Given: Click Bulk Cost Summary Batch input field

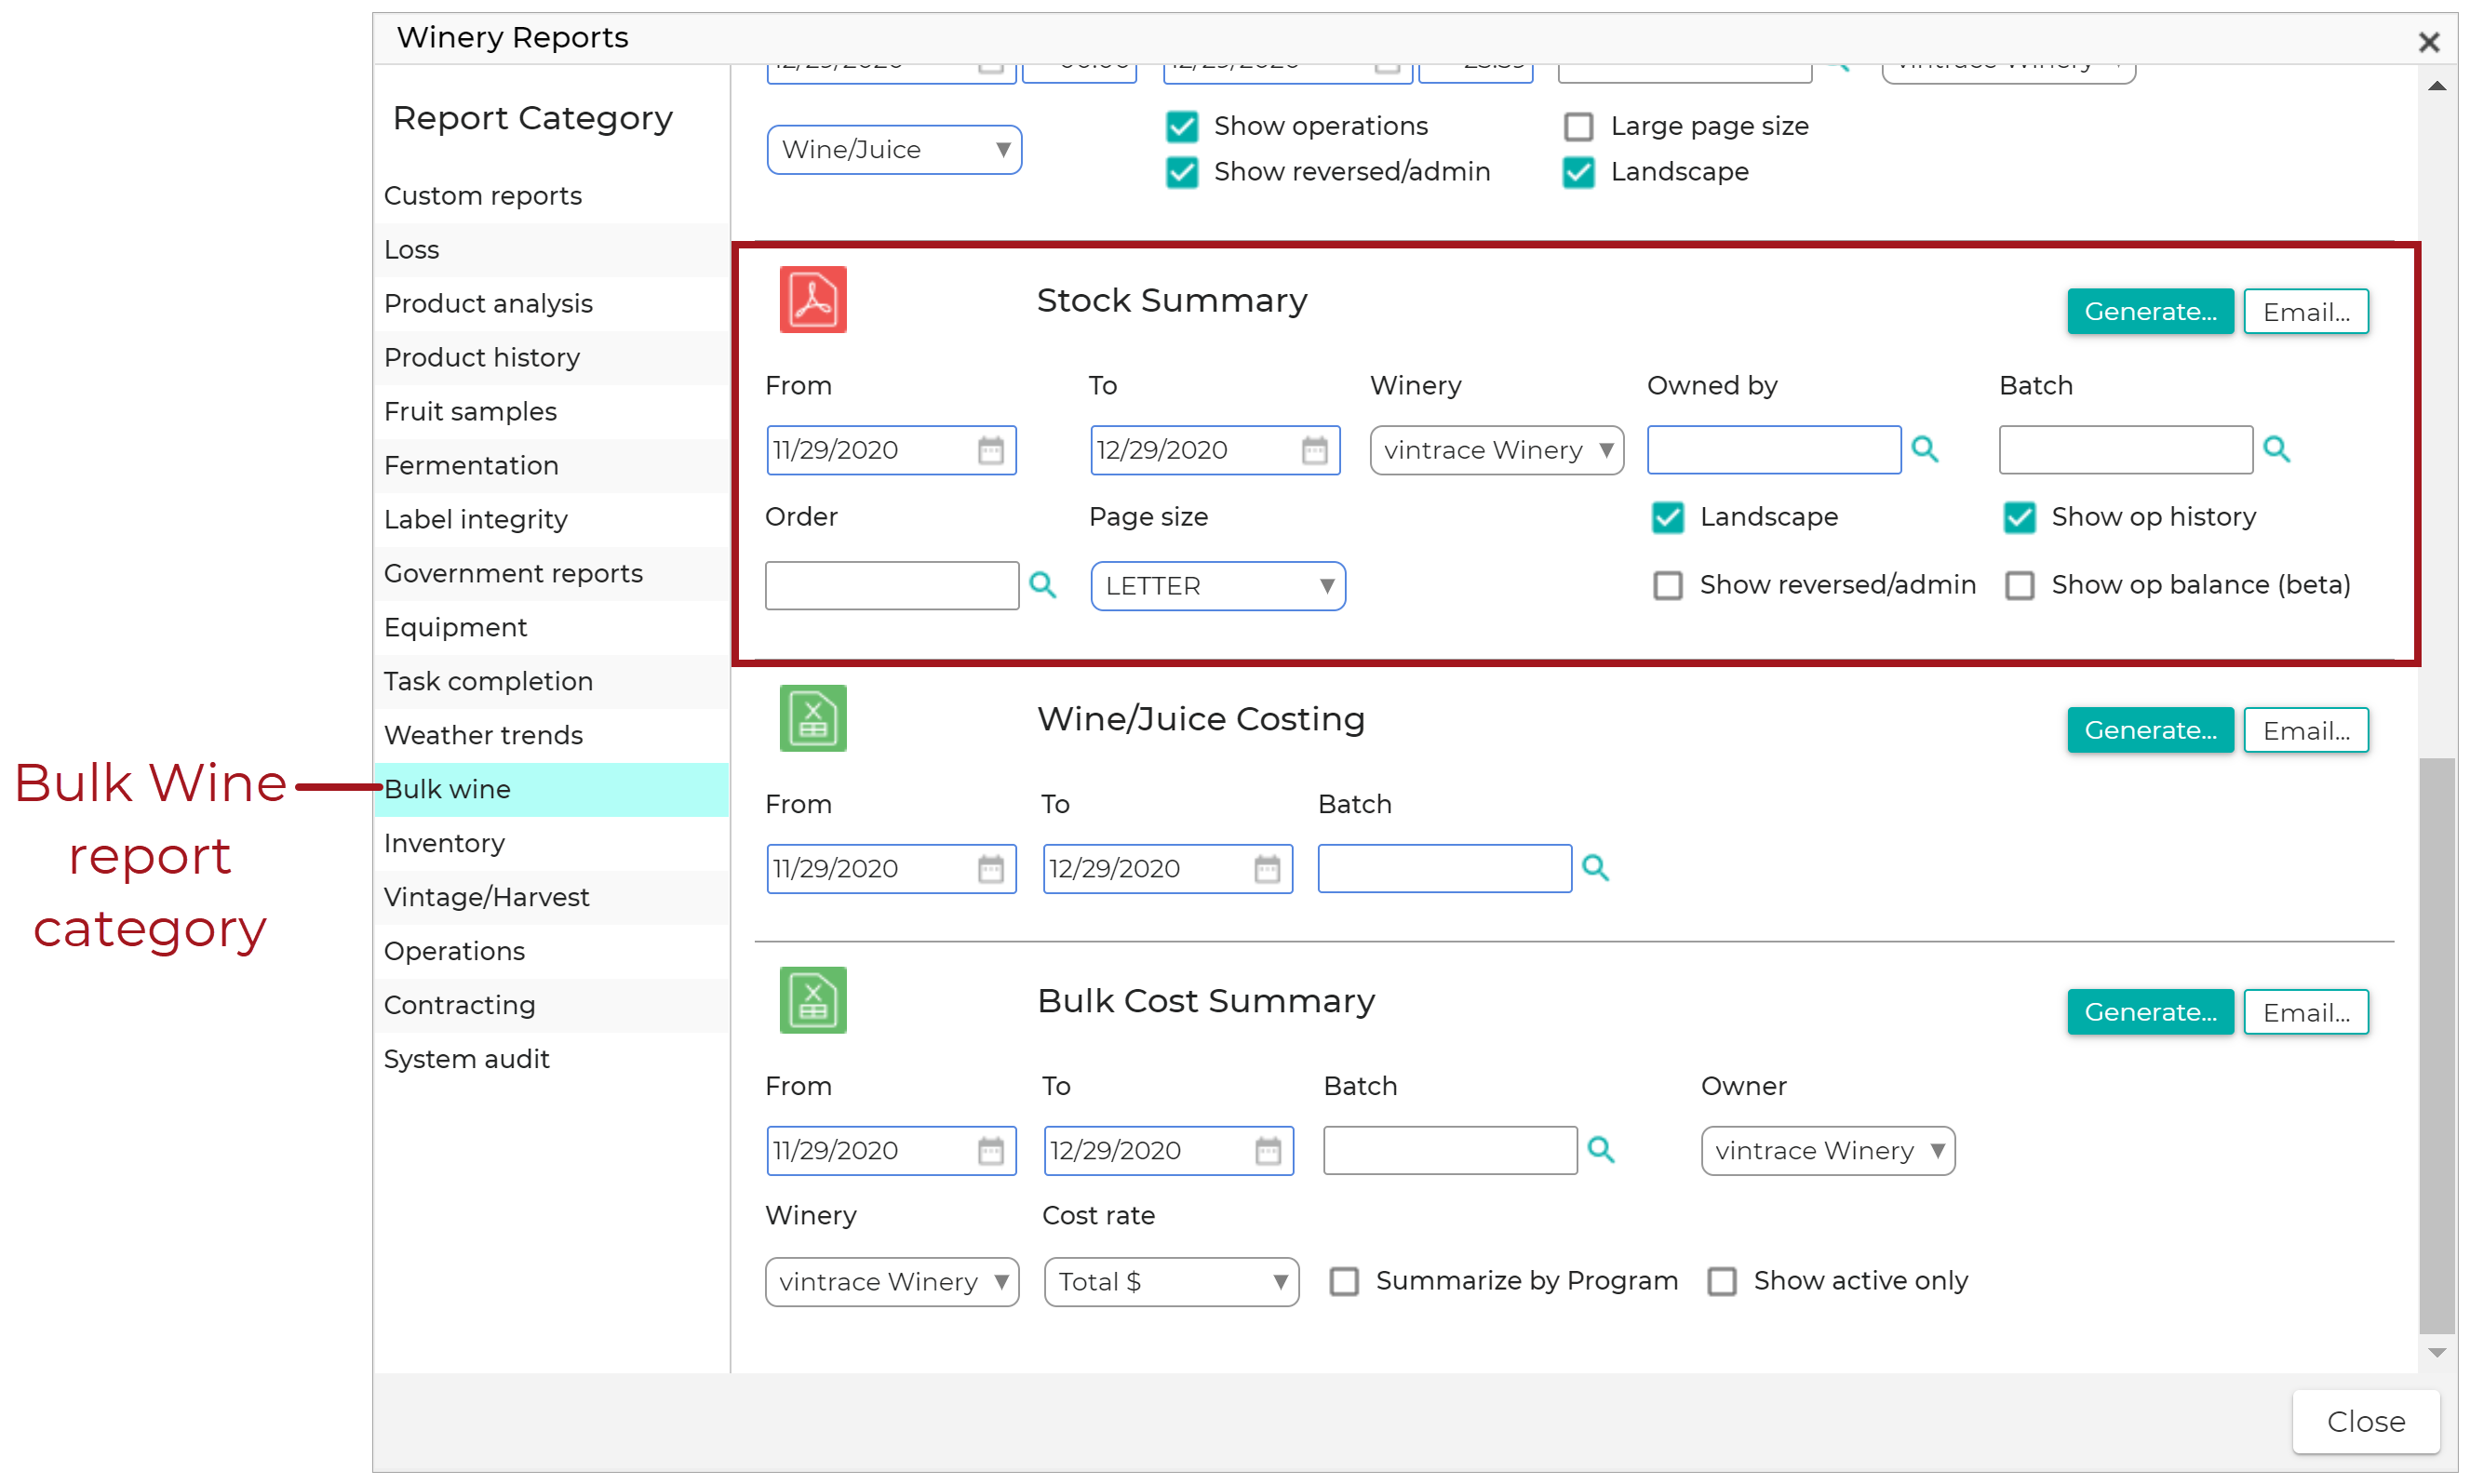Looking at the screenshot, I should (x=1450, y=1150).
